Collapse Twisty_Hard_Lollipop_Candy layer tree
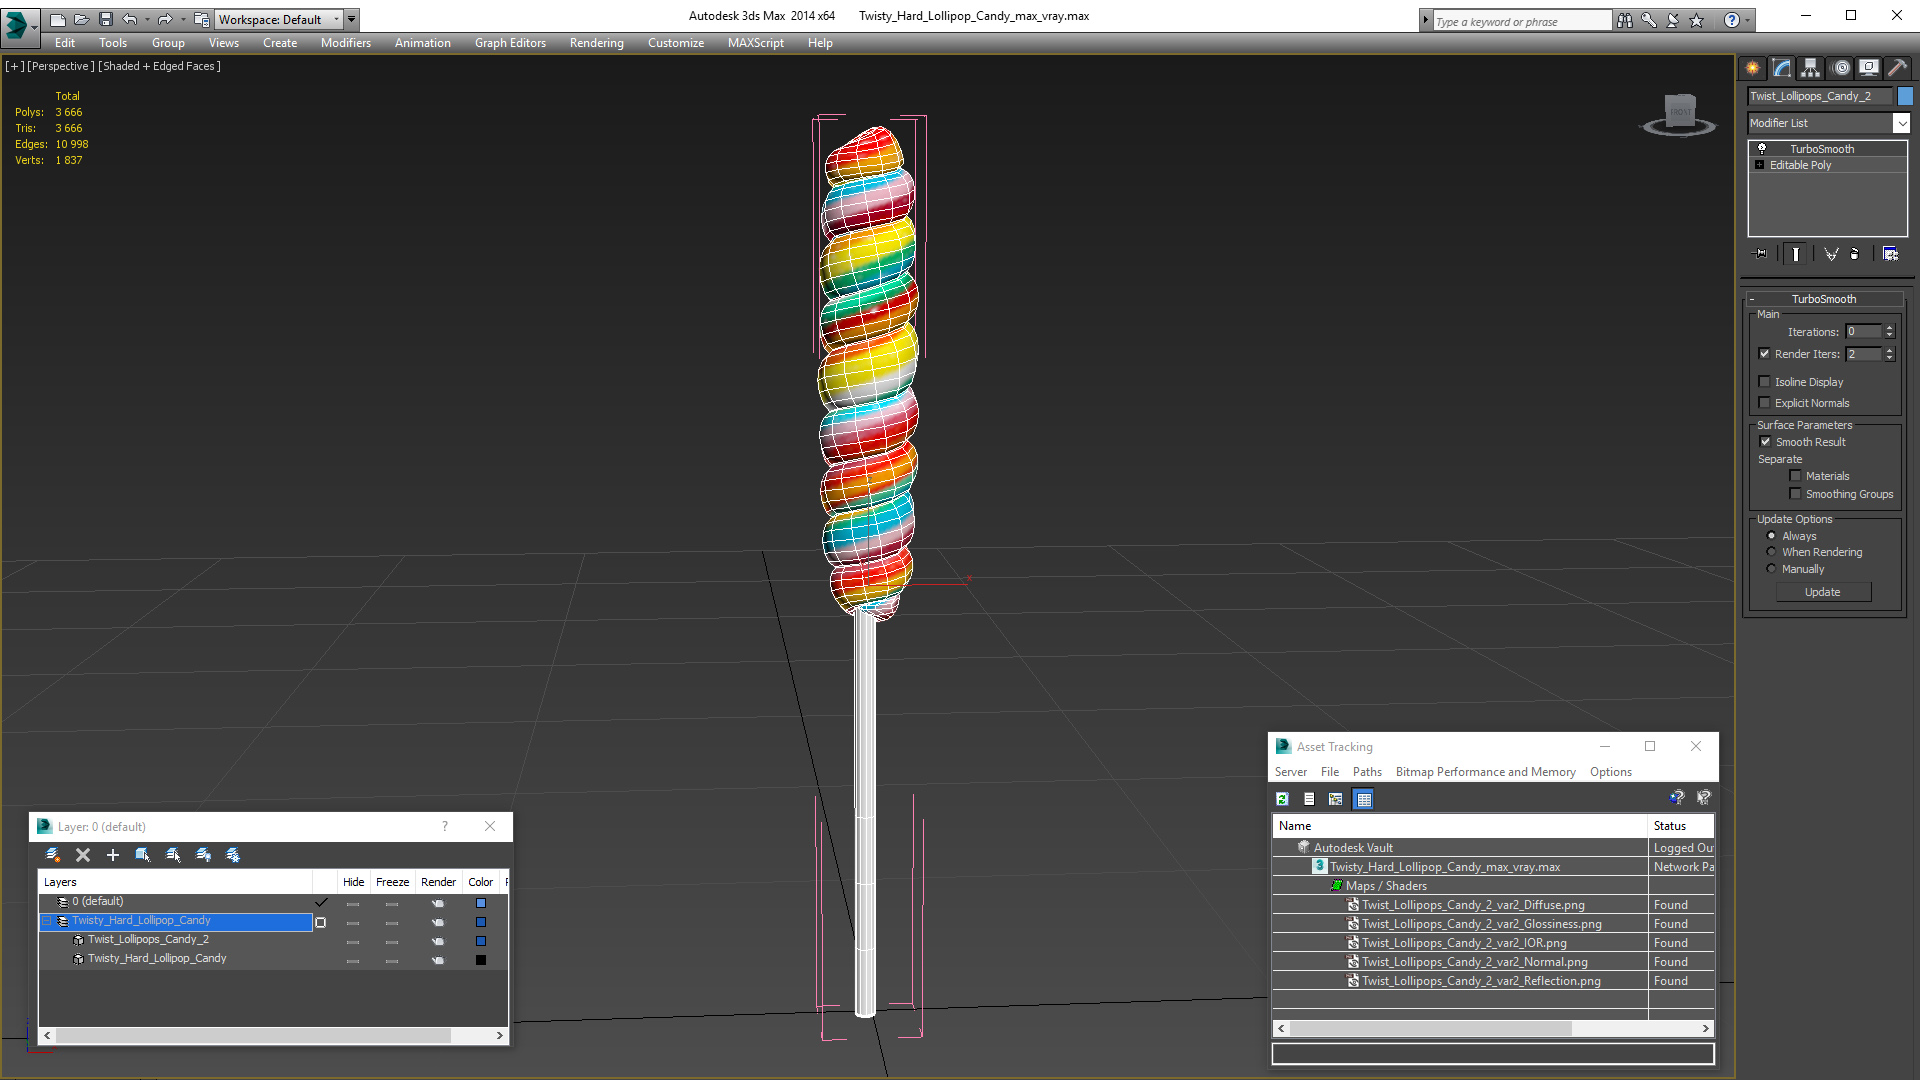Viewport: 1920px width, 1080px height. click(46, 920)
